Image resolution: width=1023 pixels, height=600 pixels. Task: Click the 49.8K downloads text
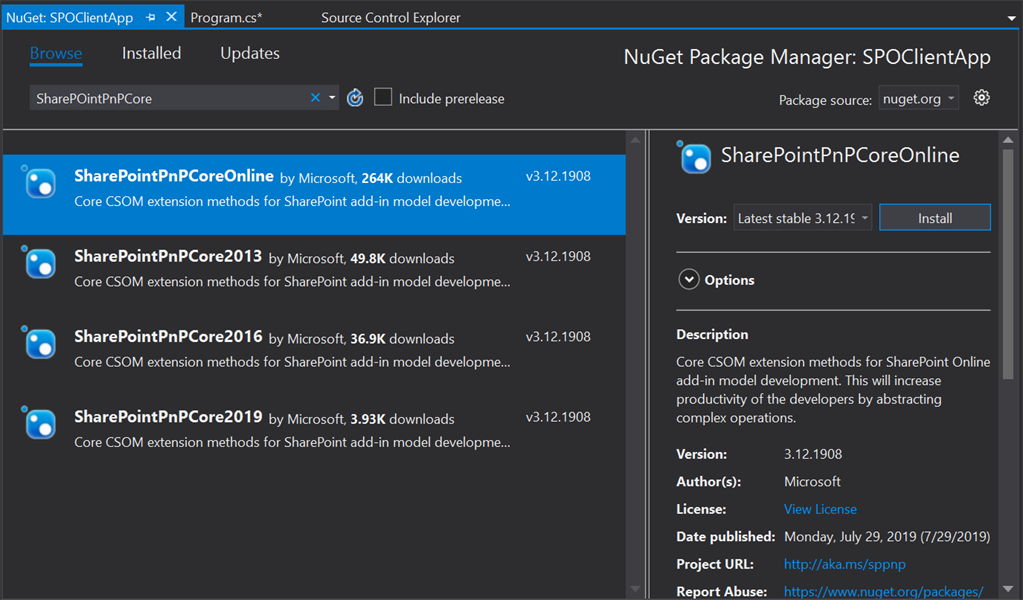(x=402, y=258)
